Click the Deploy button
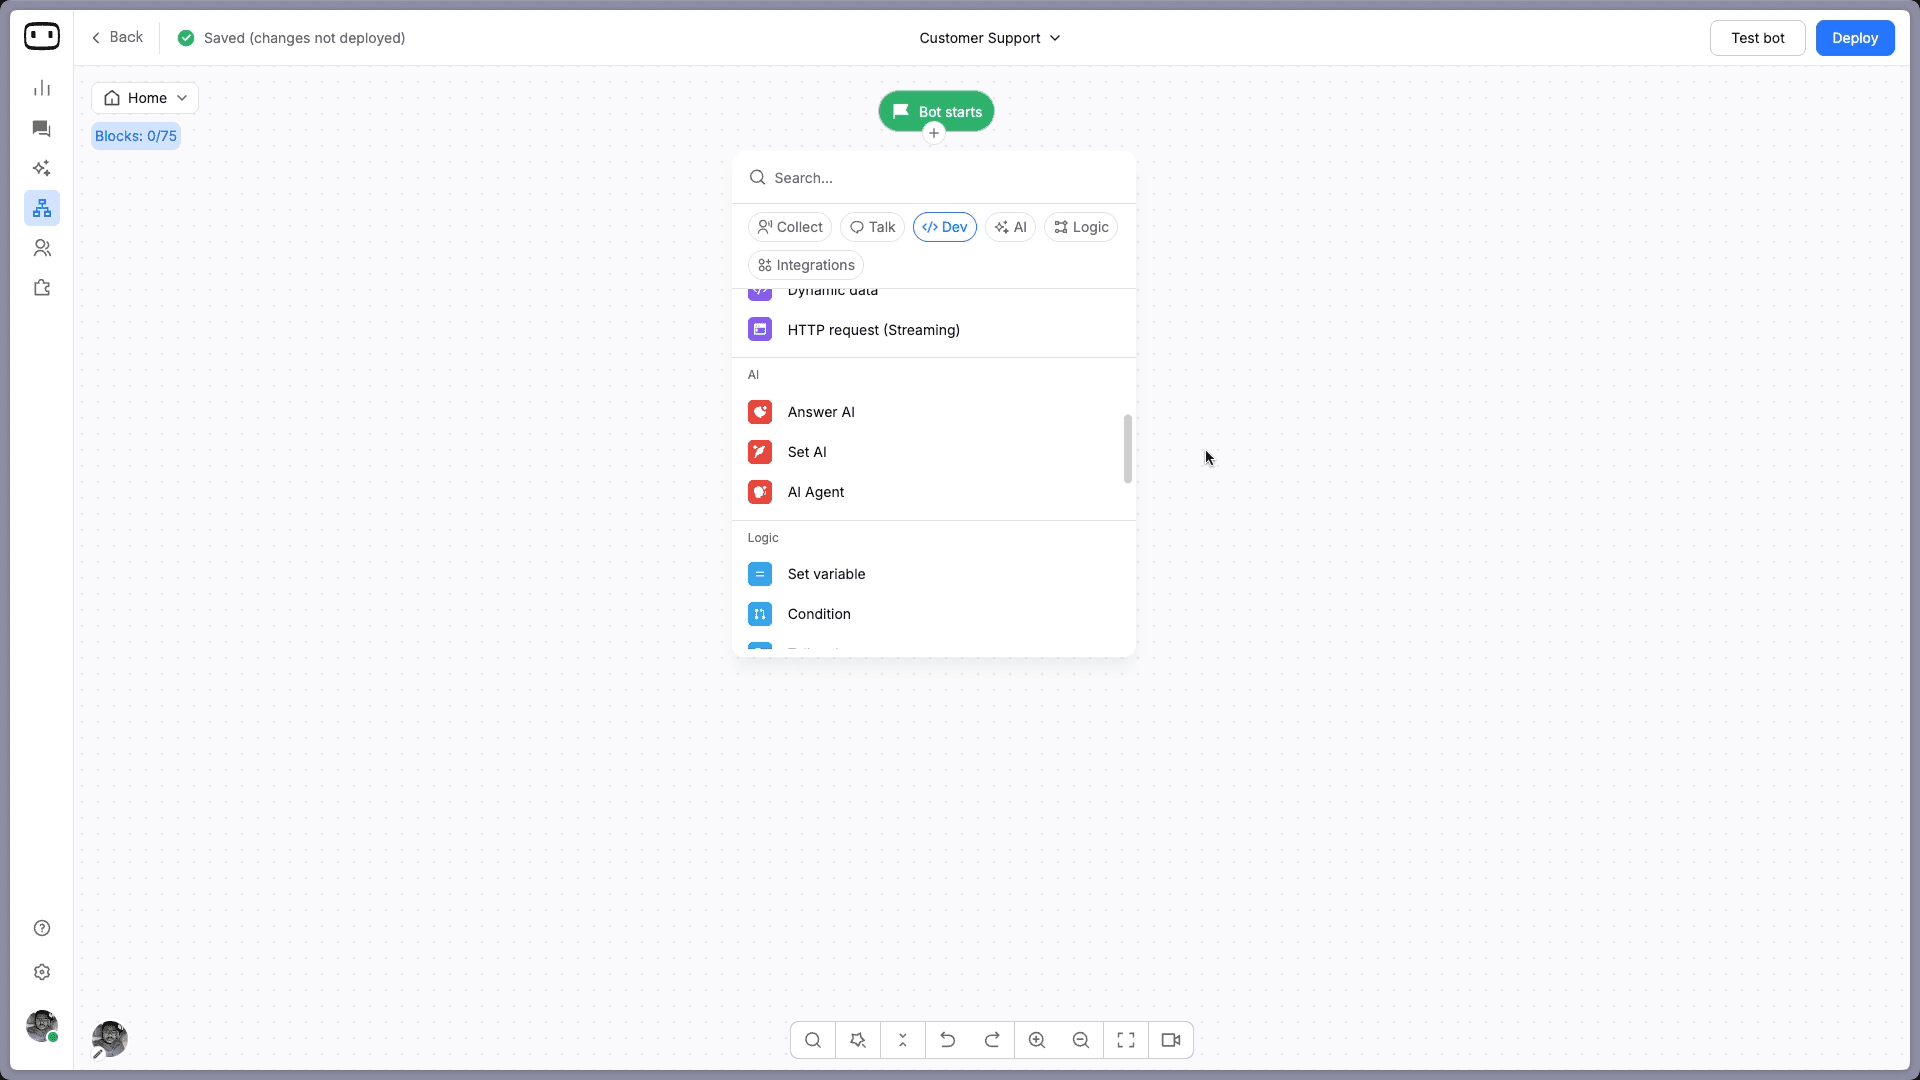 1854,38
